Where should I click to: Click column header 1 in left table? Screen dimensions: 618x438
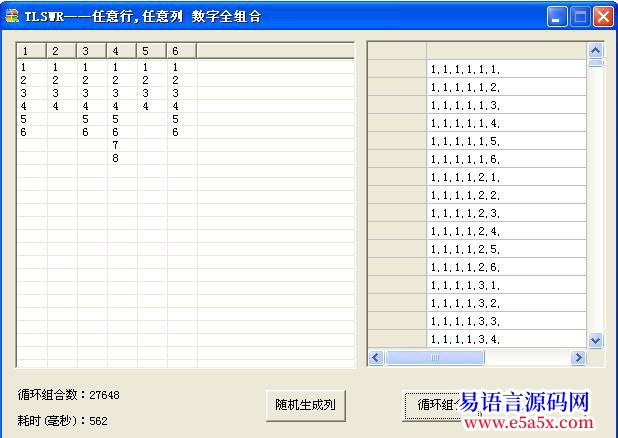(32, 51)
